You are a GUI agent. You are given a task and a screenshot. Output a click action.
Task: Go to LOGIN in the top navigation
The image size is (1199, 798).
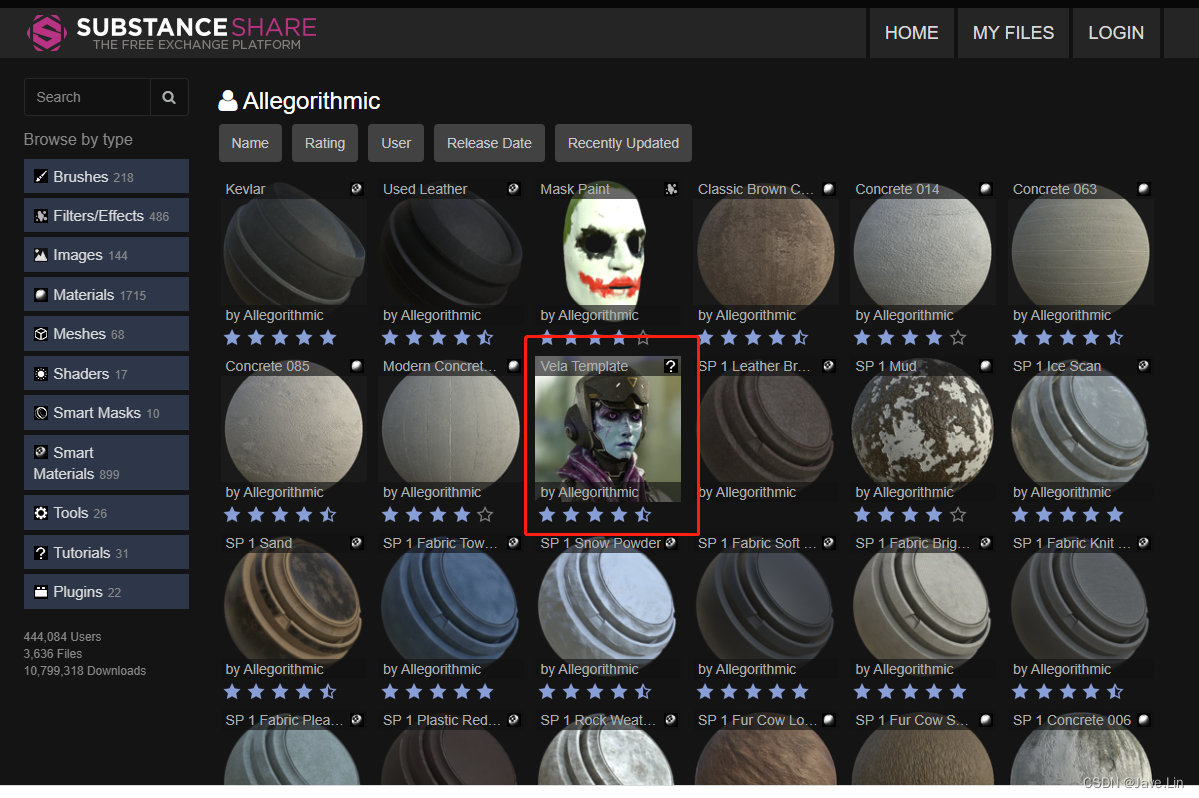point(1116,33)
